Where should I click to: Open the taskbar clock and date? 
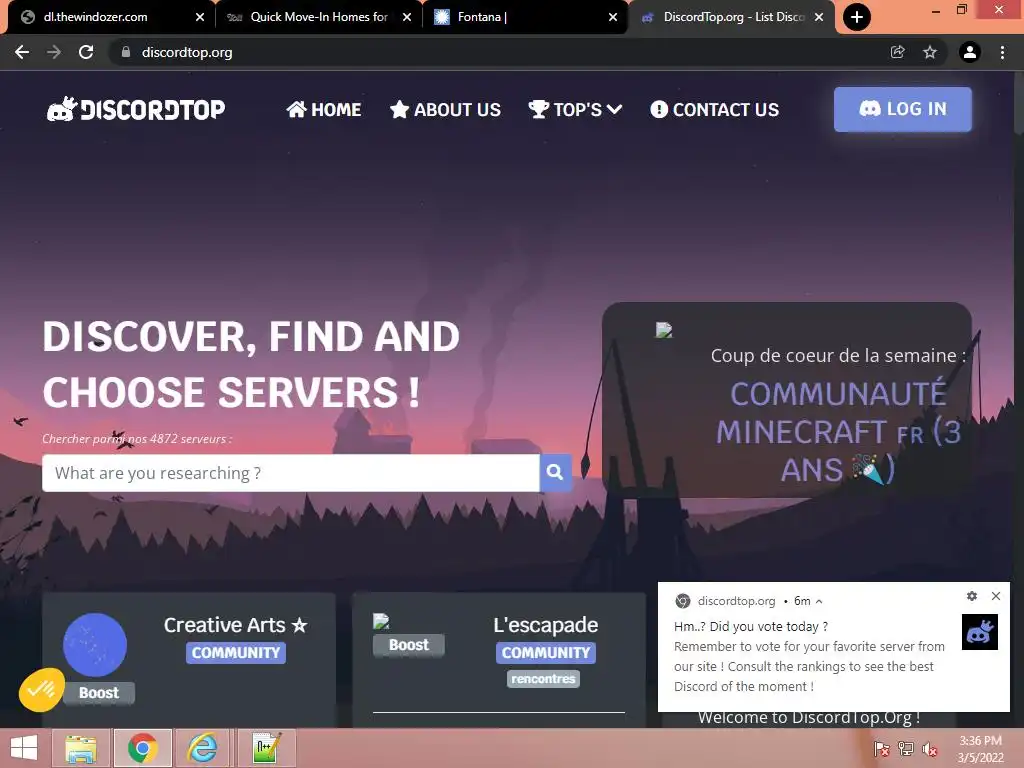point(980,749)
